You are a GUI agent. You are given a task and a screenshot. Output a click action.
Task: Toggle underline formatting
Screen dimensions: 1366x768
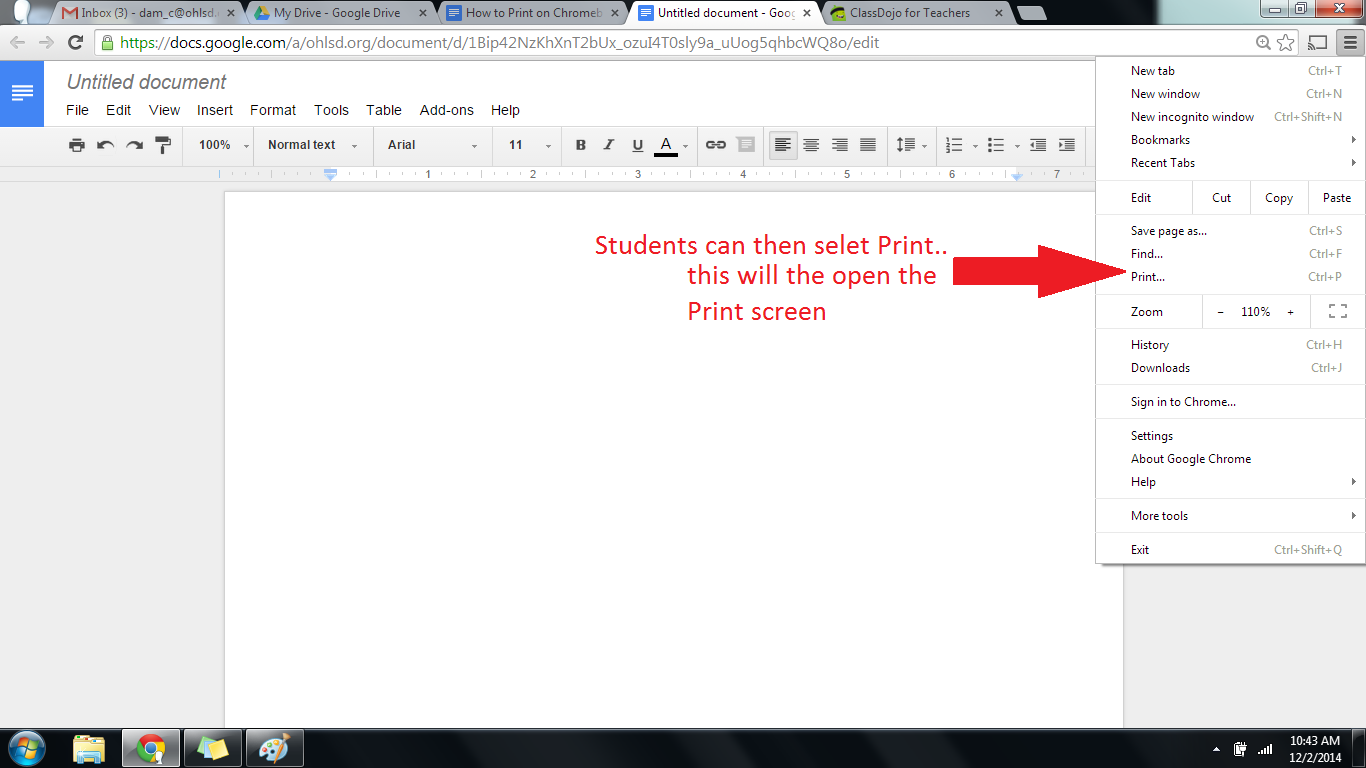[637, 145]
